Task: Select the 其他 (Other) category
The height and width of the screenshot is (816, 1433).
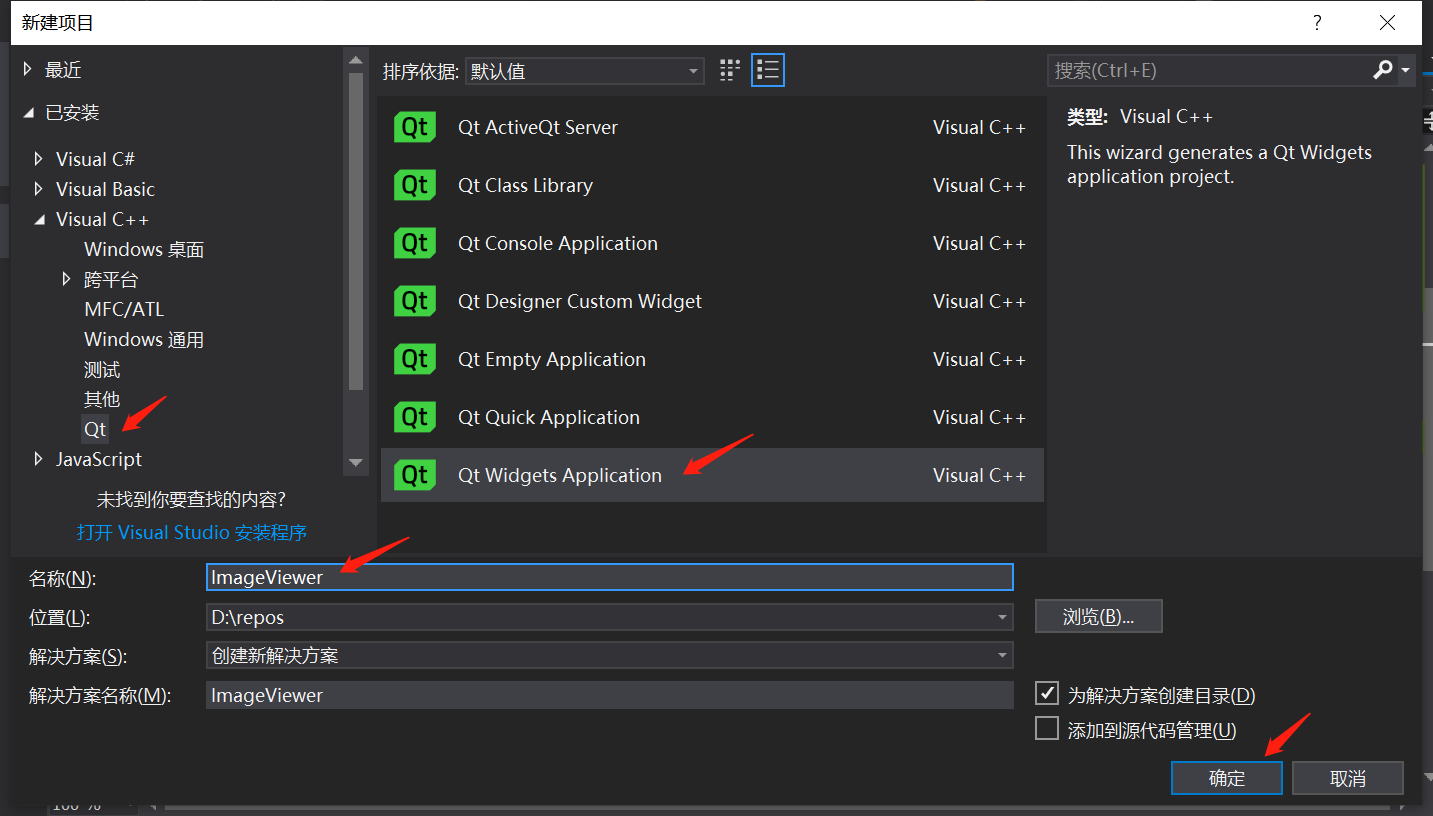Action: [102, 399]
